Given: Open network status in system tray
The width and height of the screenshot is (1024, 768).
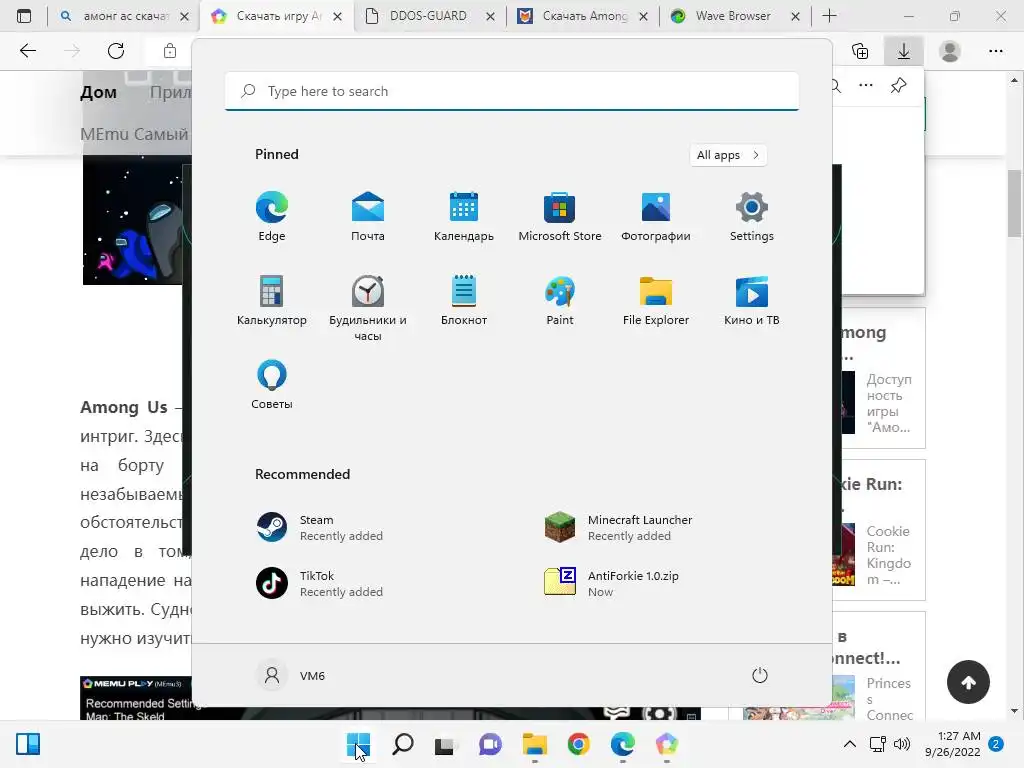Looking at the screenshot, I should coord(878,744).
